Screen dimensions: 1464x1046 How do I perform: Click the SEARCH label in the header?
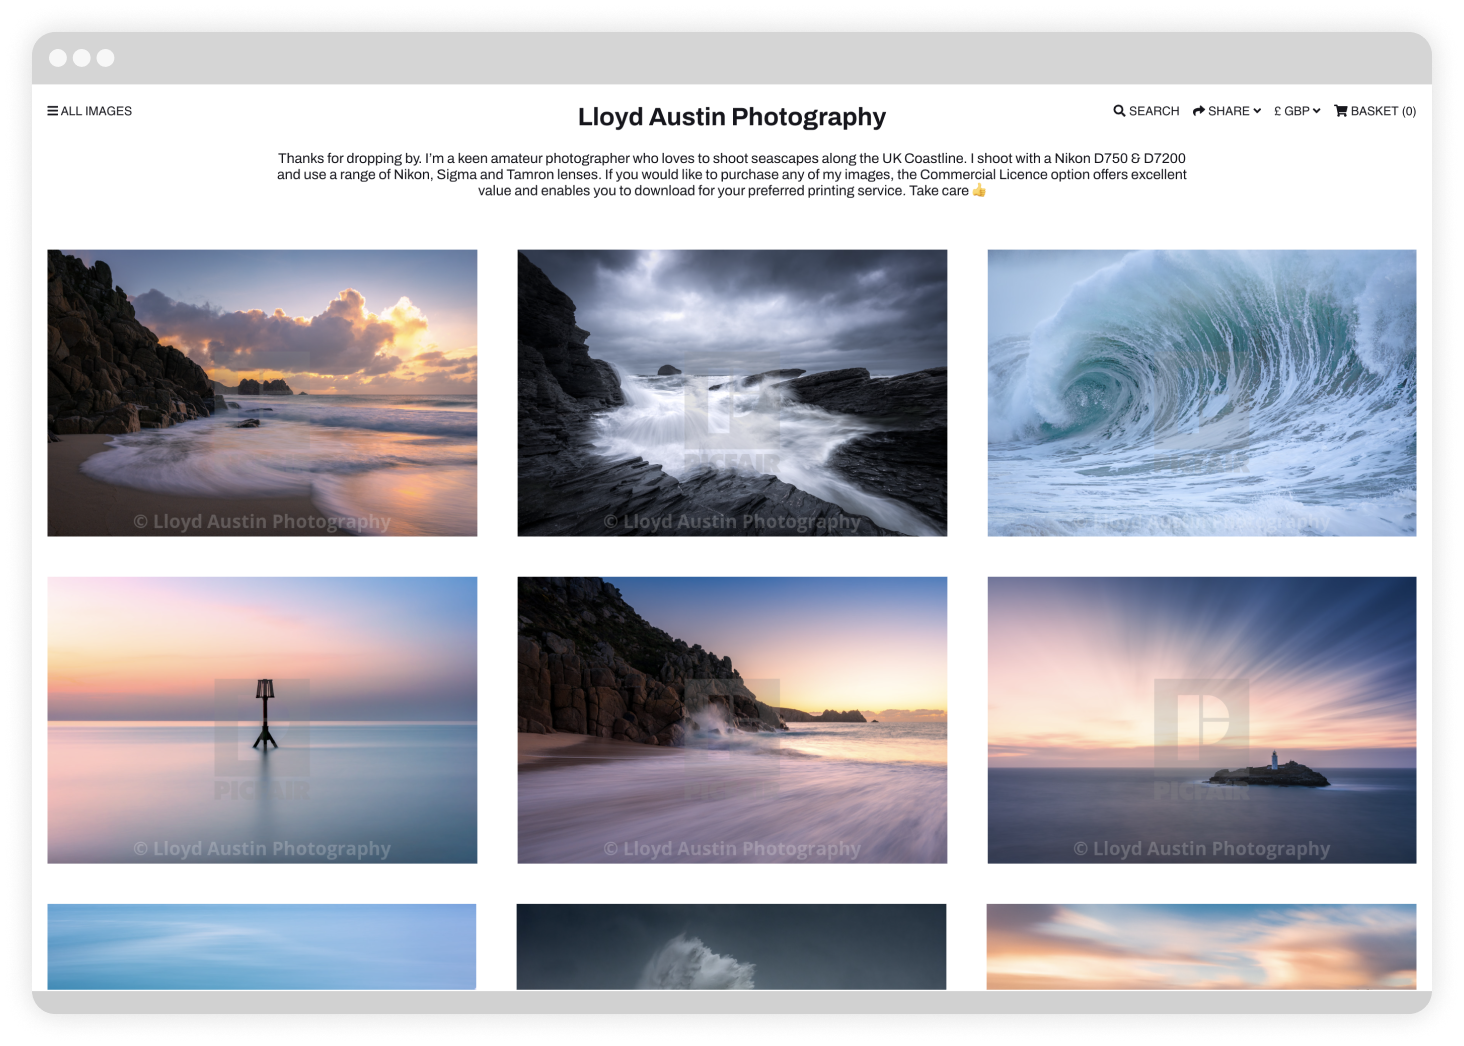[x=1153, y=110]
